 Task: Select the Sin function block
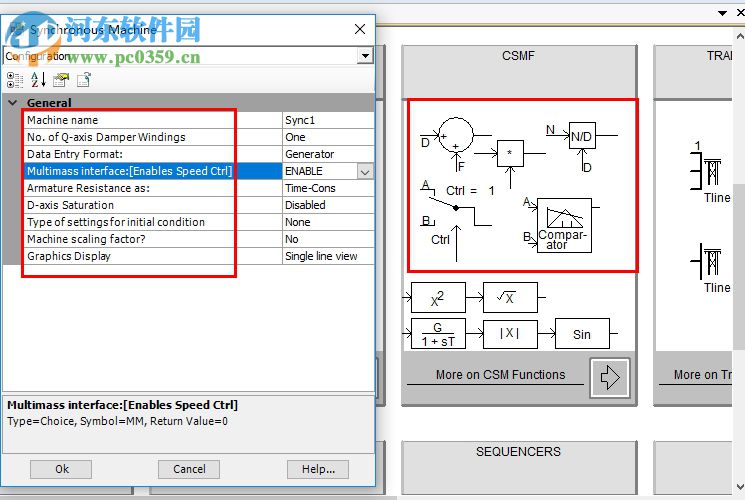click(582, 334)
